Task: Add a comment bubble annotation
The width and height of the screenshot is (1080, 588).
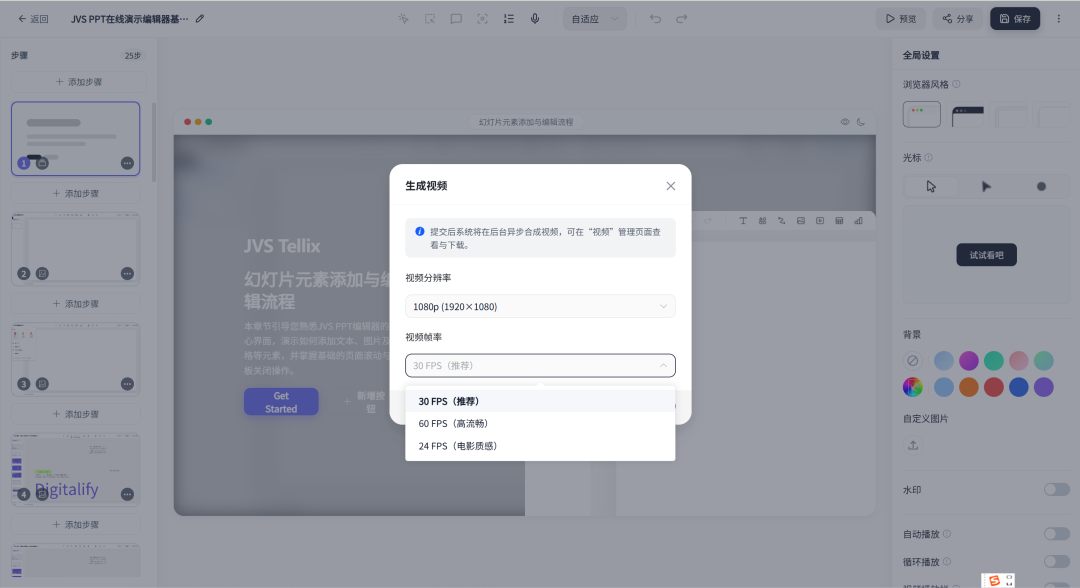Action: point(456,19)
